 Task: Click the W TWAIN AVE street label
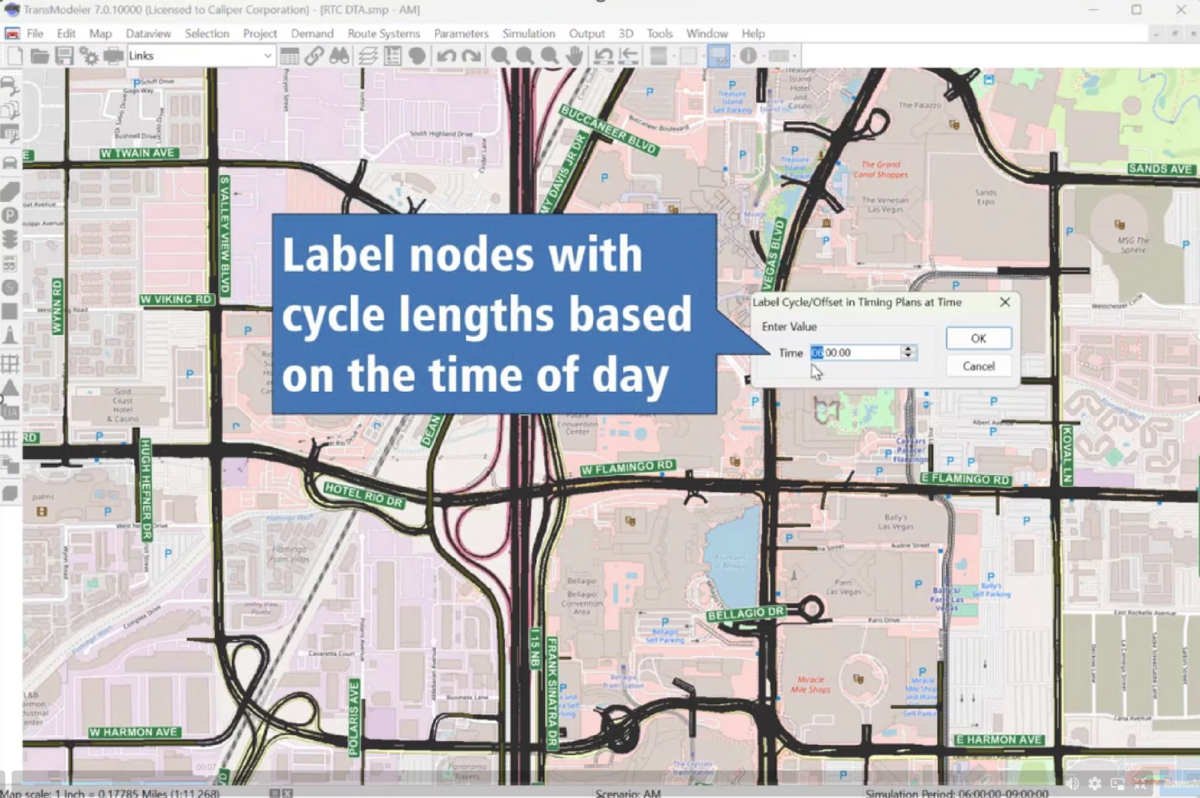(139, 154)
